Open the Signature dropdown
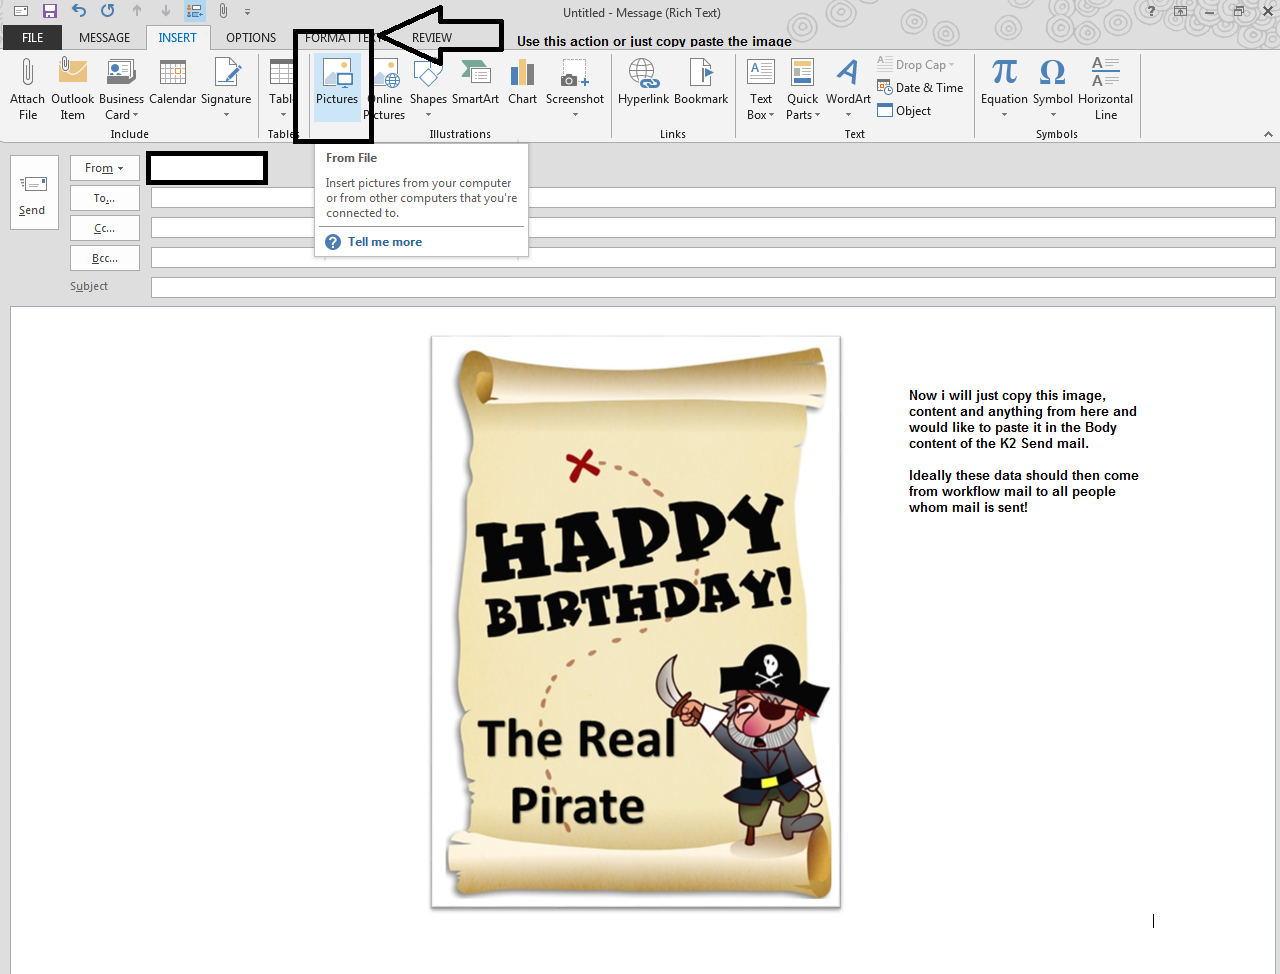Viewport: 1280px width, 974px height. [226, 88]
